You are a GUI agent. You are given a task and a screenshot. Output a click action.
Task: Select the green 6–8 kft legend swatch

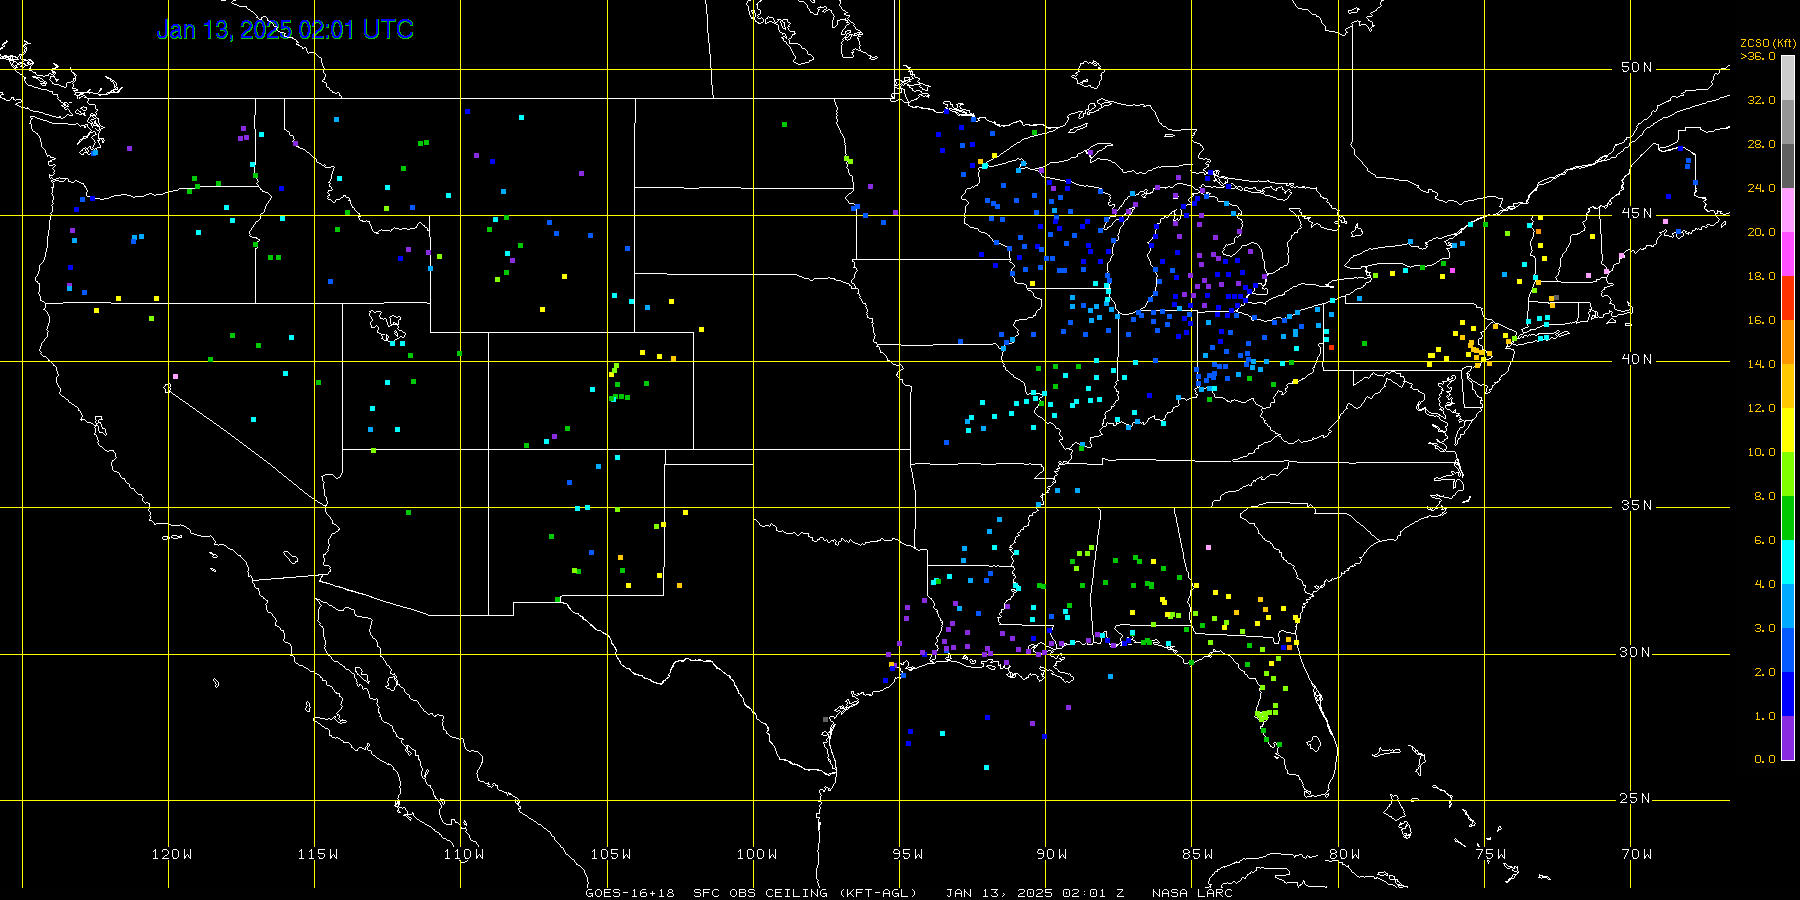(x=1788, y=518)
